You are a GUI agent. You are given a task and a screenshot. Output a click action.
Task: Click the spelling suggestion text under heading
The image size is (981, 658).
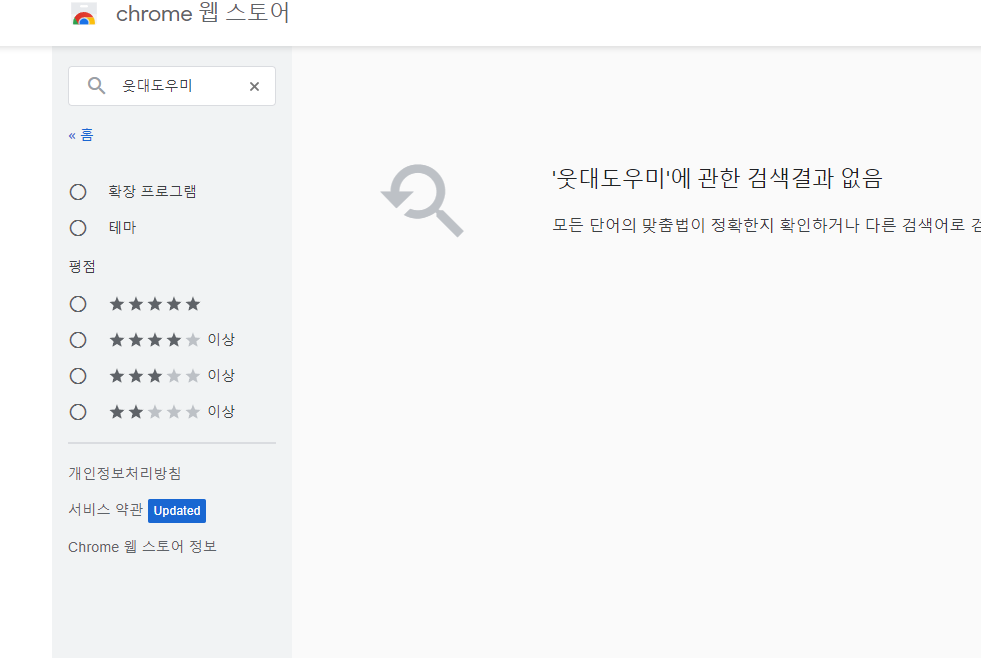765,224
